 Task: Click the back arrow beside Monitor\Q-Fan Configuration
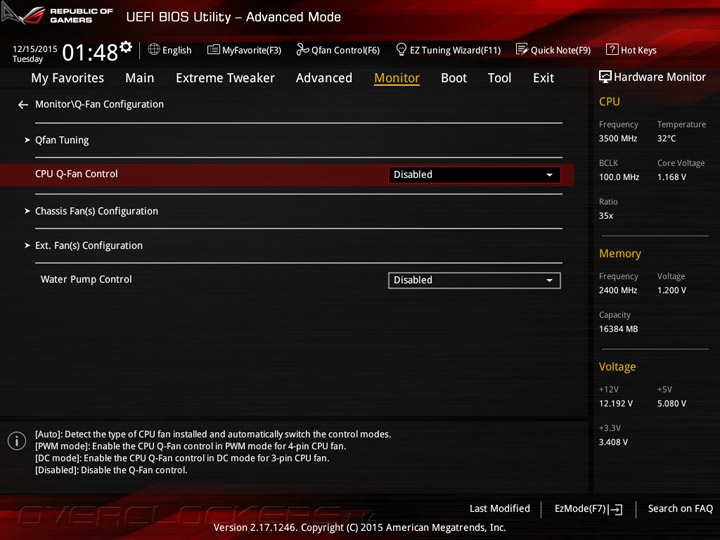tap(23, 105)
